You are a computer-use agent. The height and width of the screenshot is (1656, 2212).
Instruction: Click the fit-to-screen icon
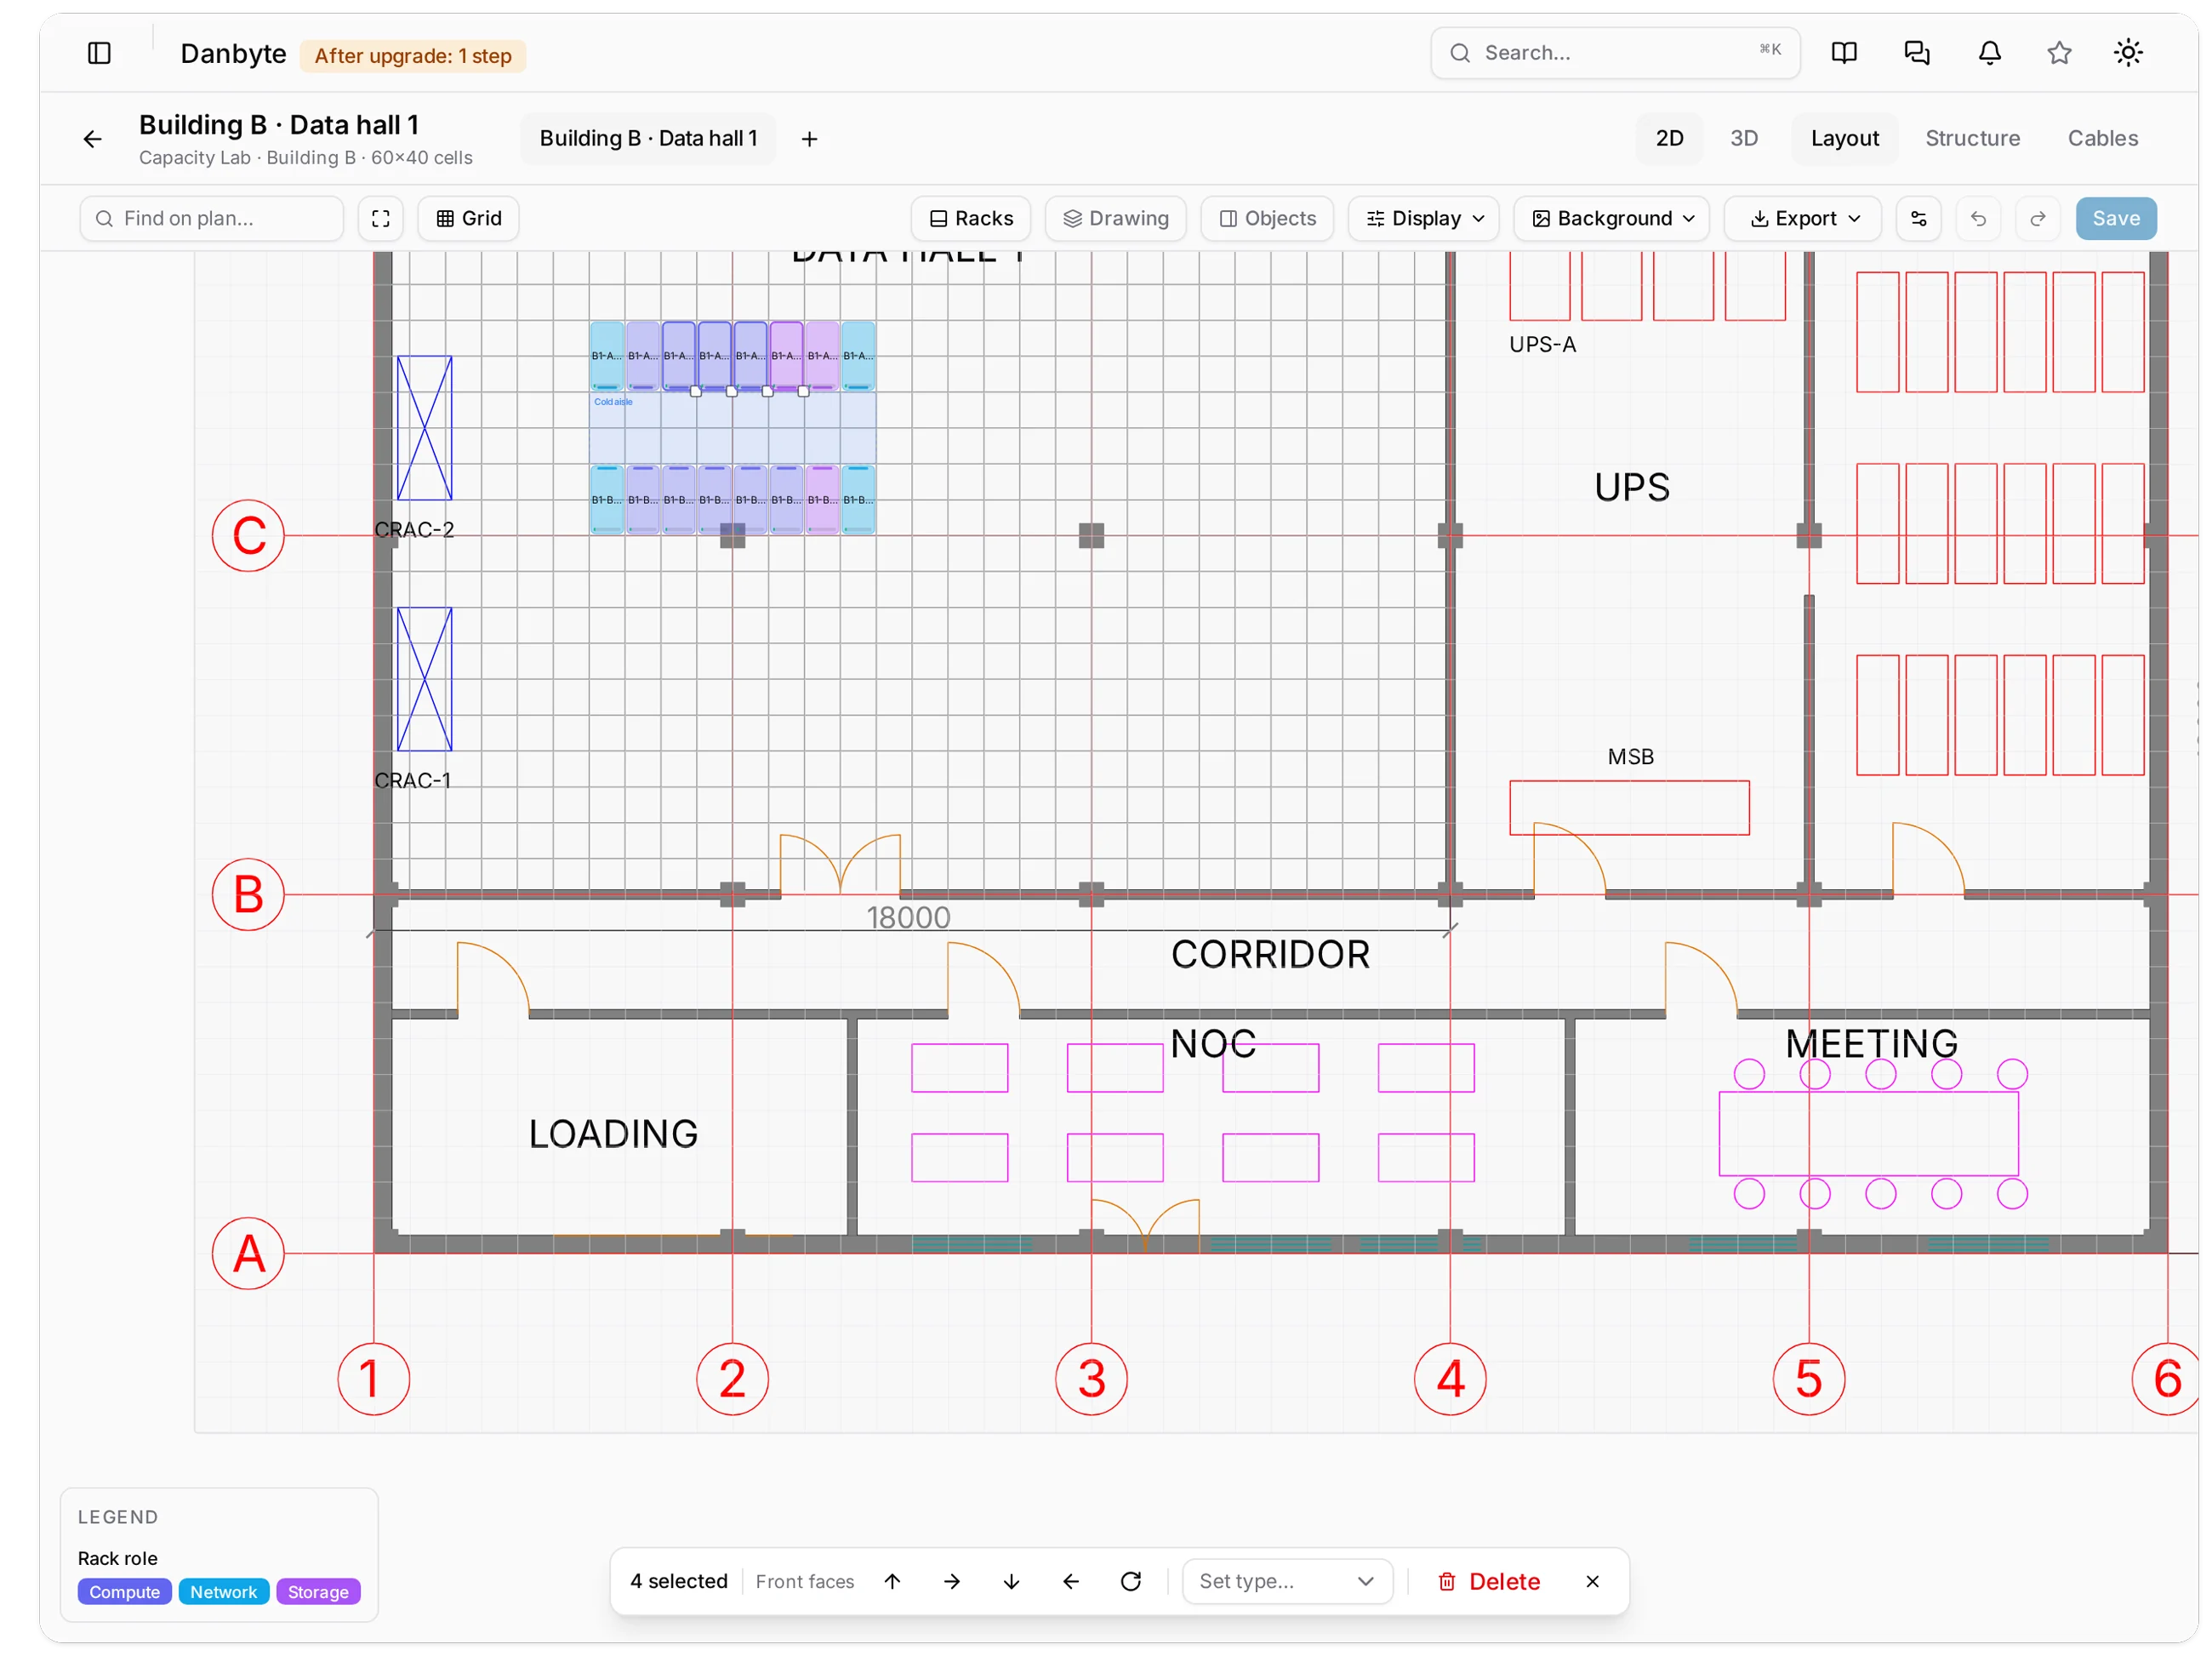pos(380,218)
